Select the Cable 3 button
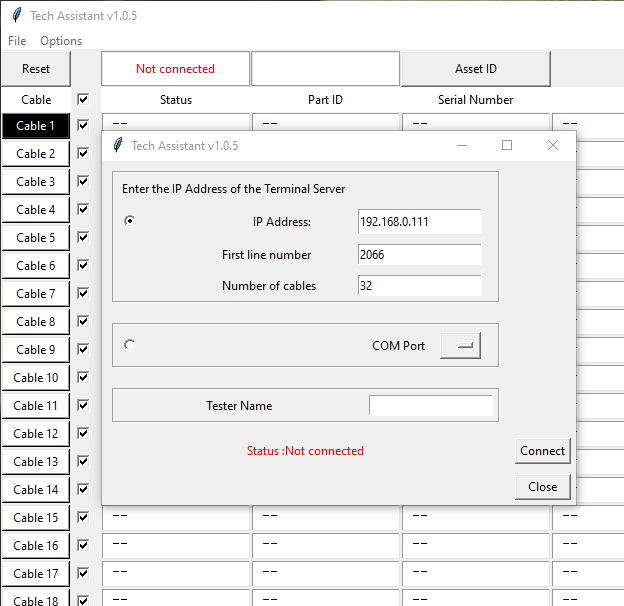624x606 pixels. point(35,182)
